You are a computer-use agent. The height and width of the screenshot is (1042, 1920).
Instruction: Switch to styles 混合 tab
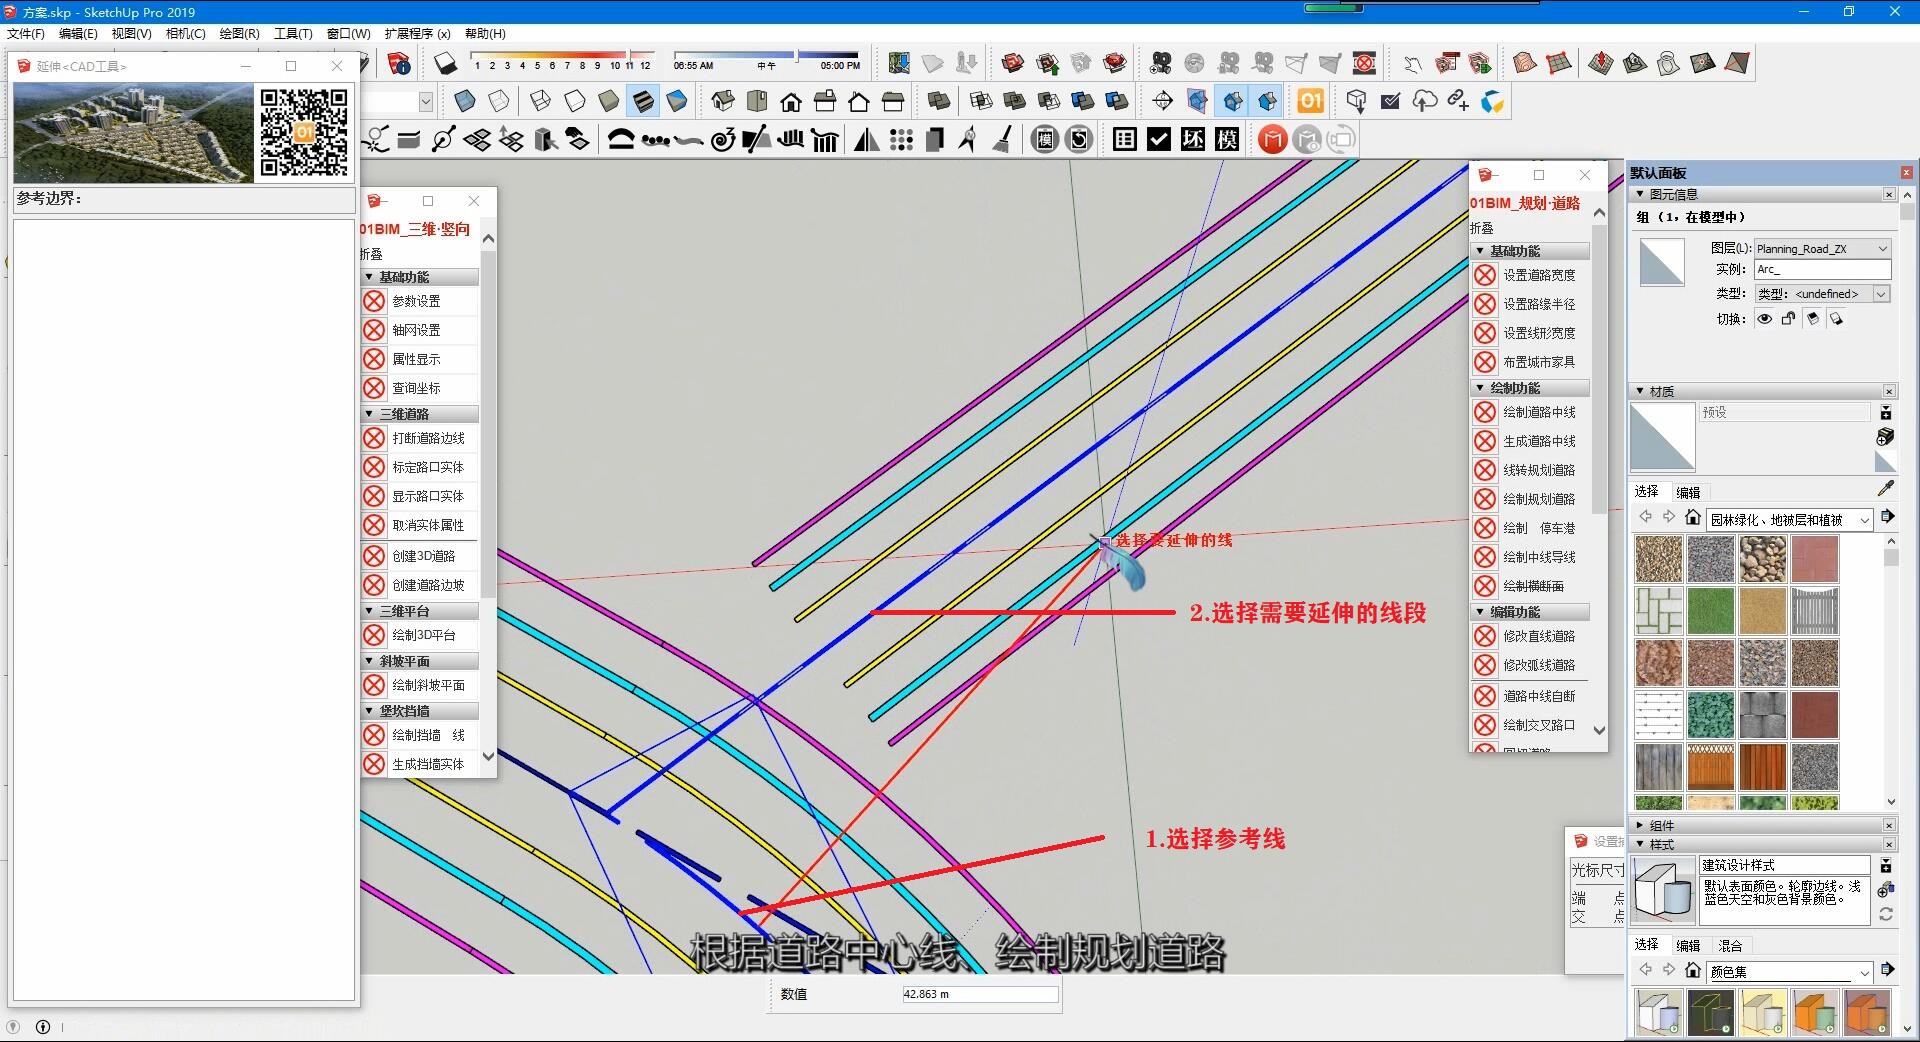[x=1730, y=945]
